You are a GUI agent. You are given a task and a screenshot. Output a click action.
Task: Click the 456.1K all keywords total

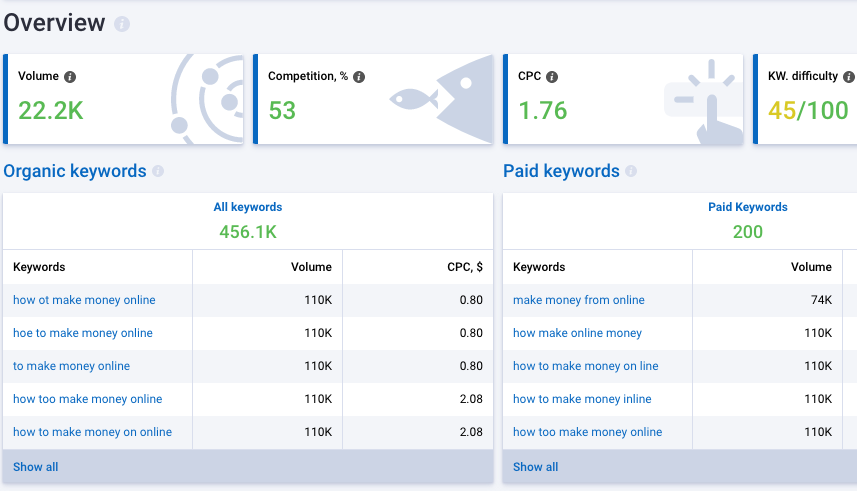tap(248, 232)
